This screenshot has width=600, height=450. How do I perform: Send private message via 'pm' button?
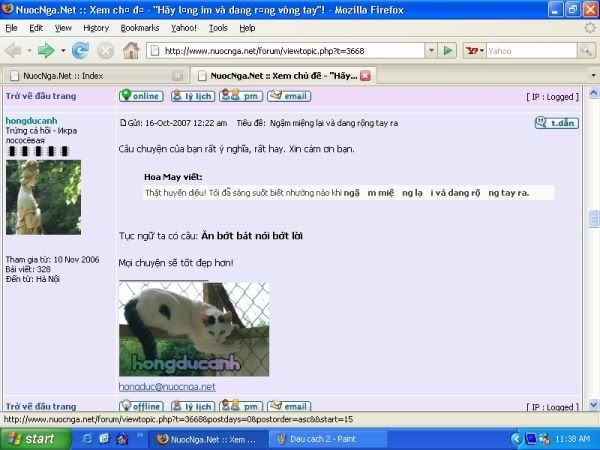coord(241,96)
